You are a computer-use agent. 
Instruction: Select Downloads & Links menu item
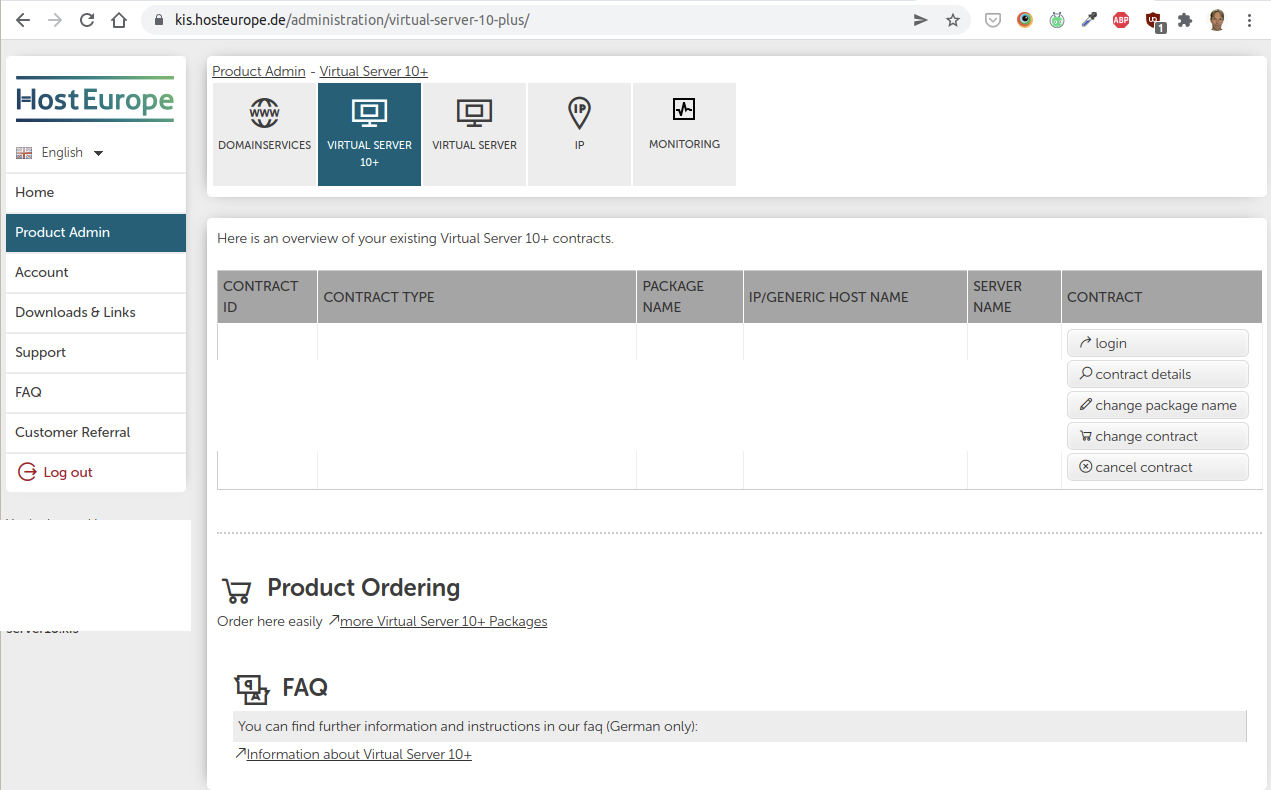75,312
